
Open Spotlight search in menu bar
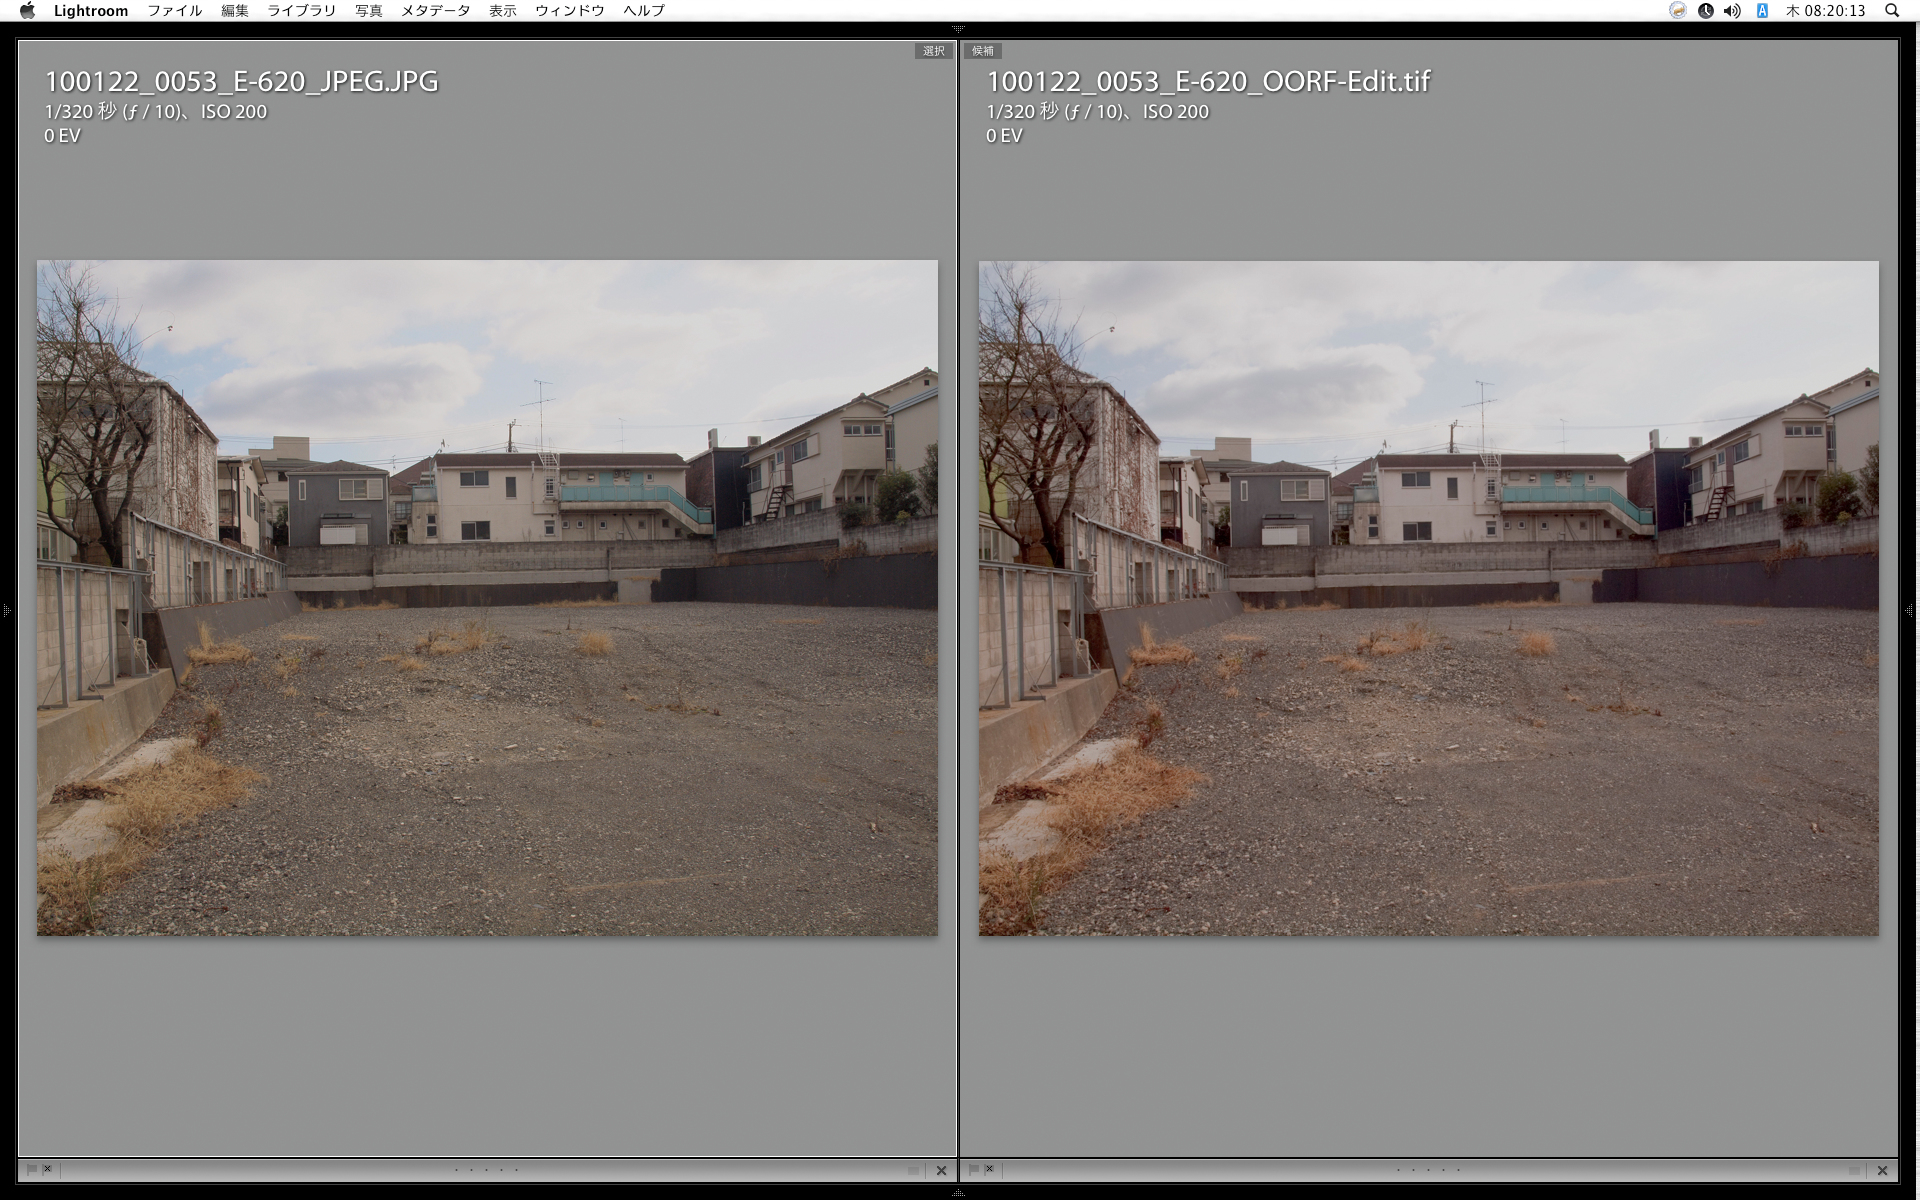(x=1892, y=11)
